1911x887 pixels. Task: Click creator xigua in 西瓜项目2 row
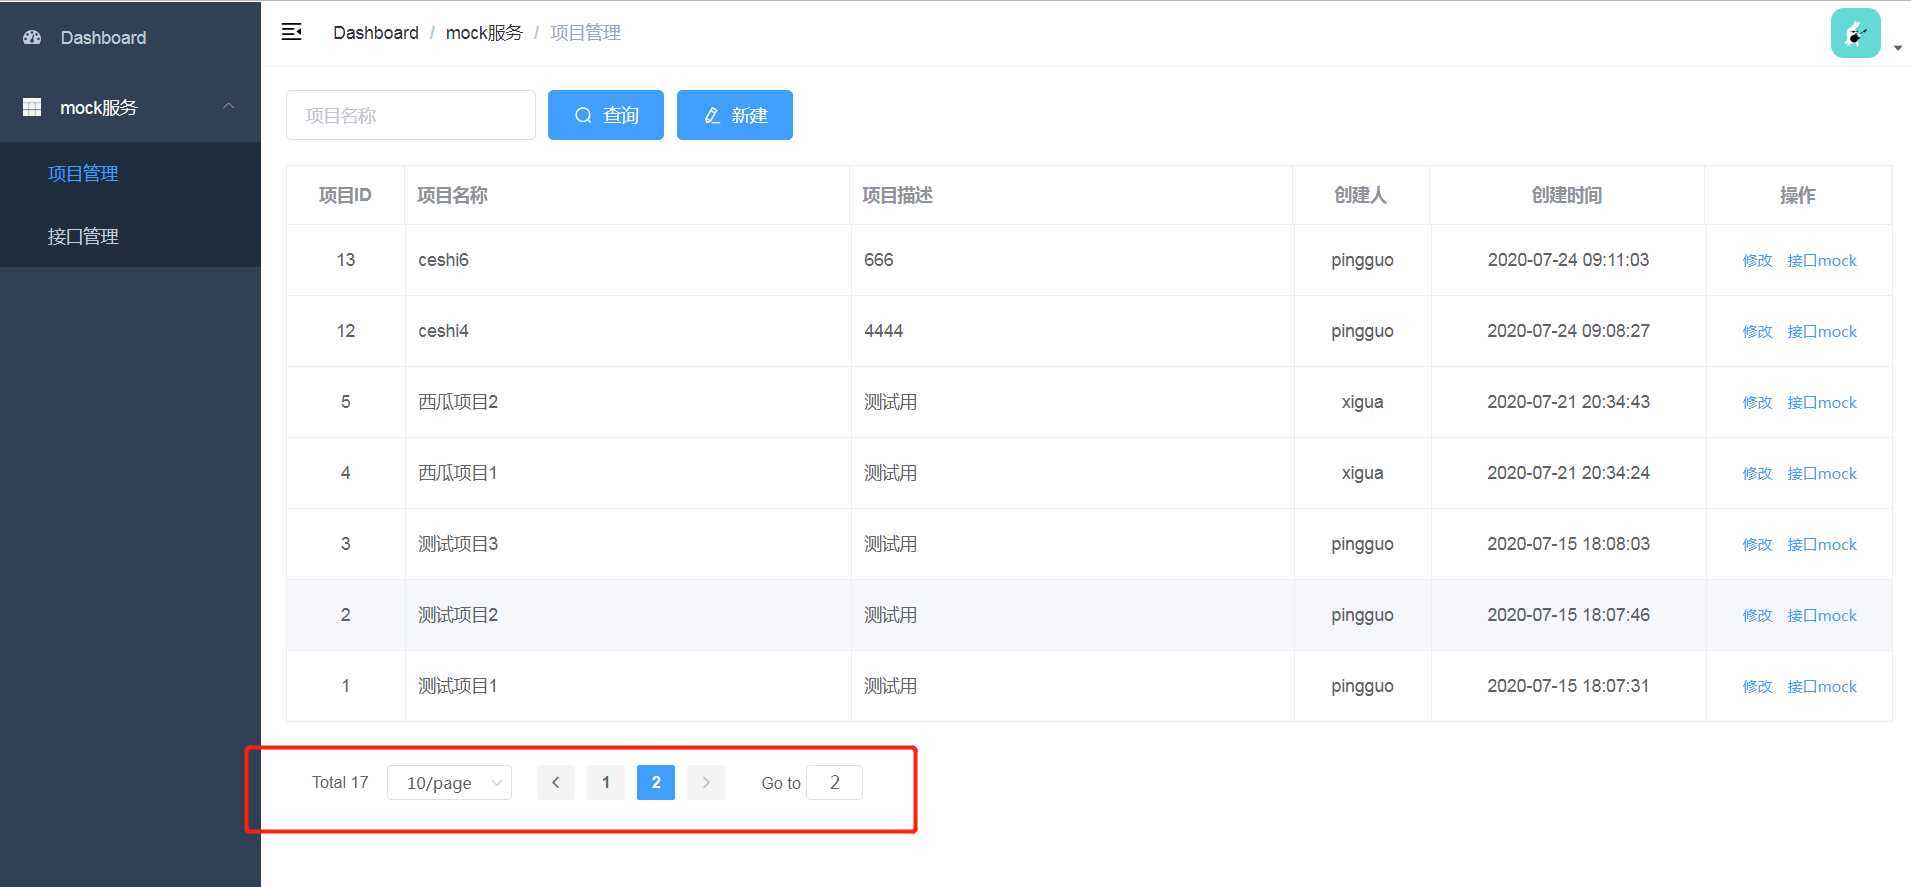pos(1362,402)
